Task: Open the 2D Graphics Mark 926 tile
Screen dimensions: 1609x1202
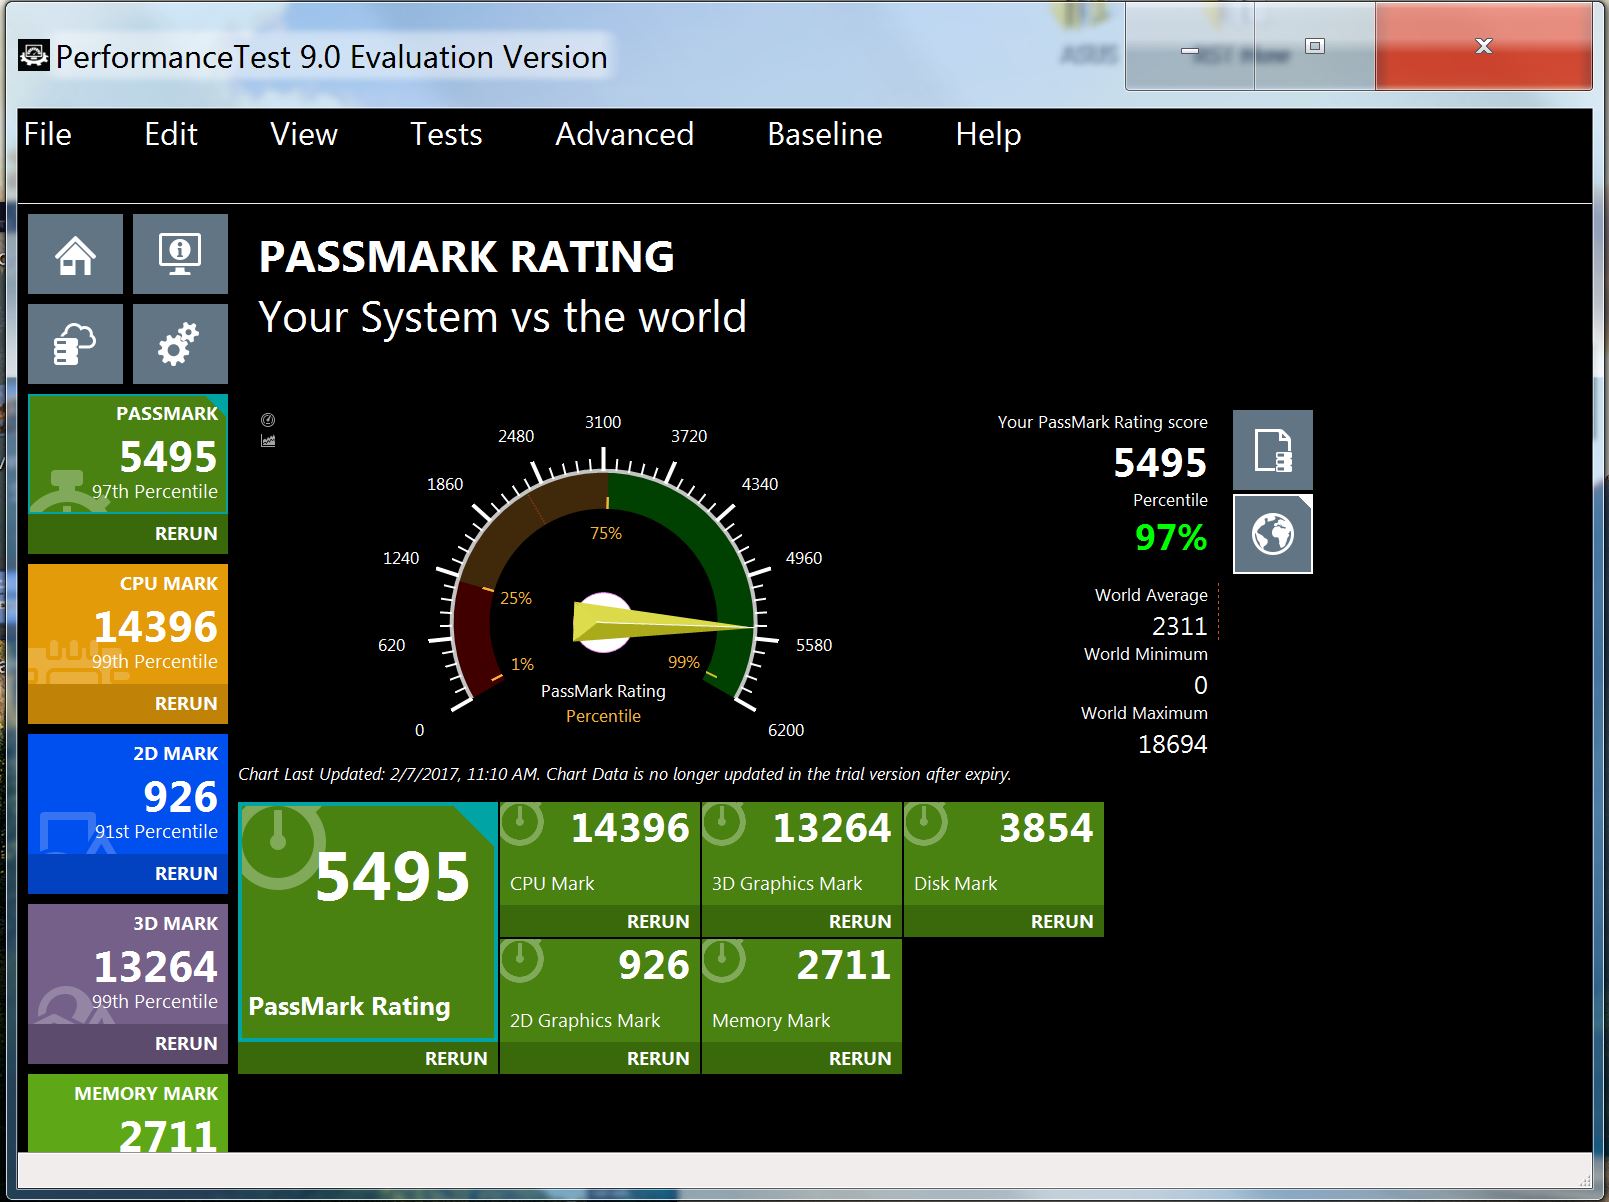Action: coord(600,990)
